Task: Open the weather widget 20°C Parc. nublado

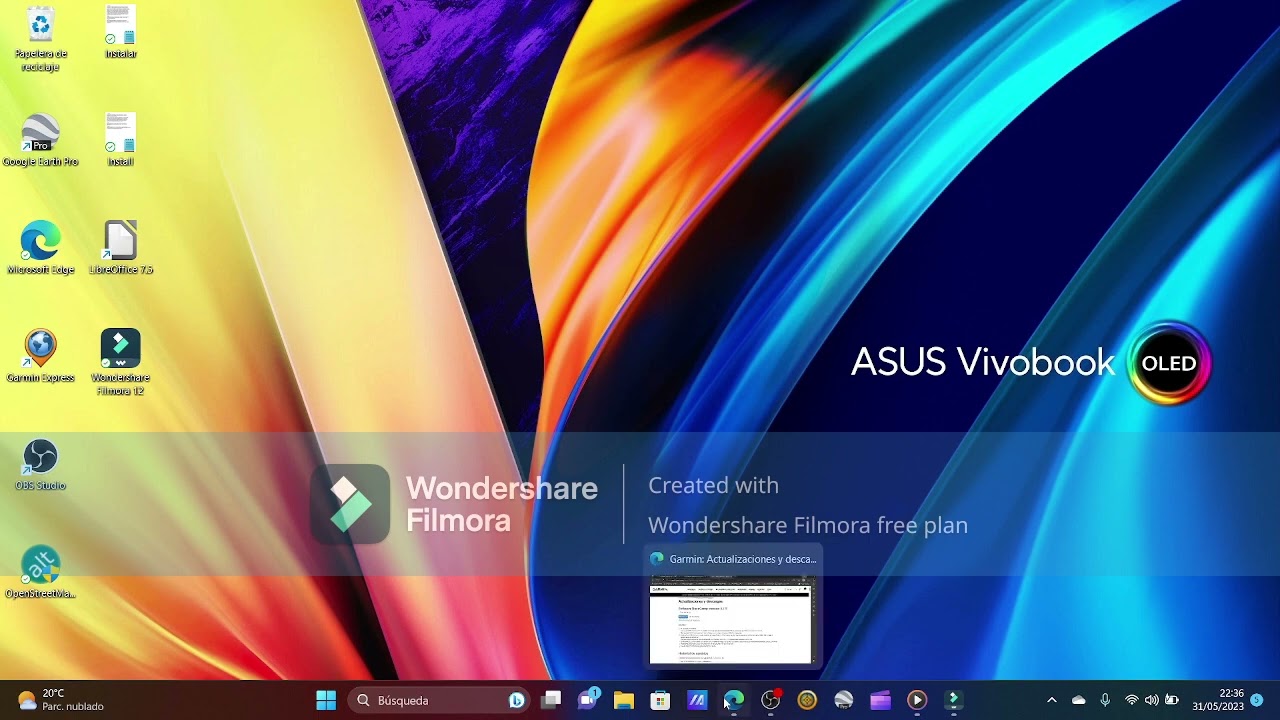Action: [x=61, y=700]
